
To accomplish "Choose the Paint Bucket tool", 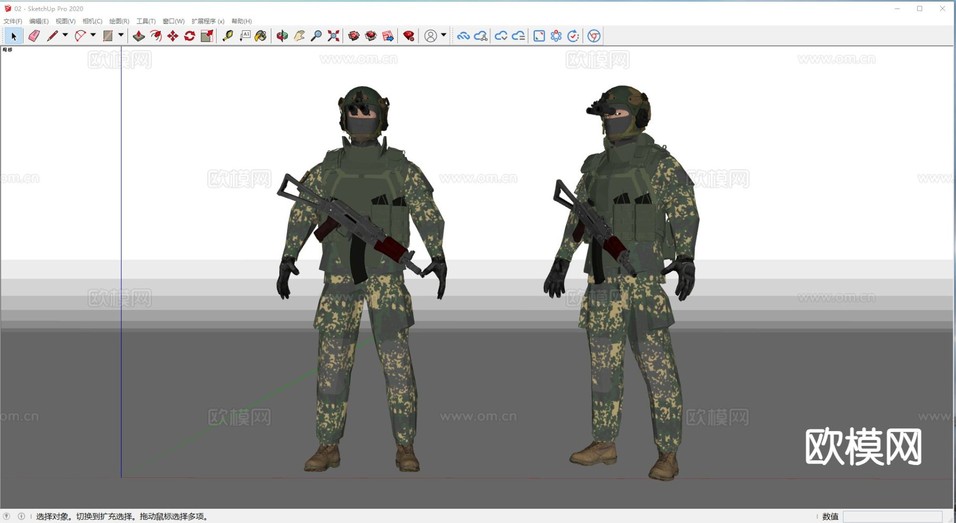I will [x=261, y=36].
